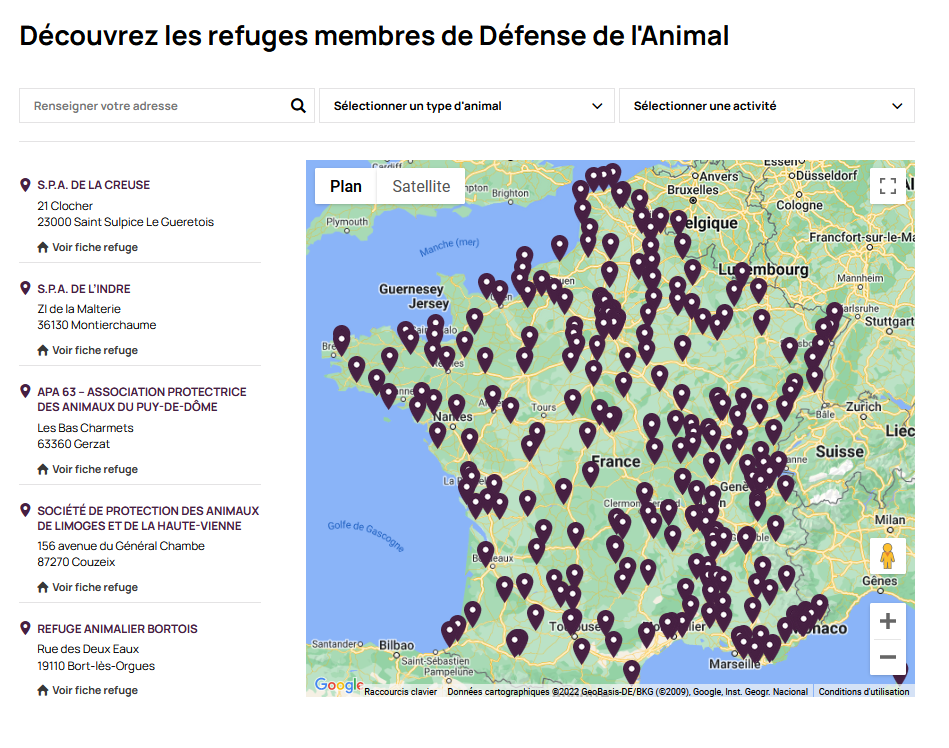Open REFUGE ANIMALIER BORTOIS title

tap(117, 629)
